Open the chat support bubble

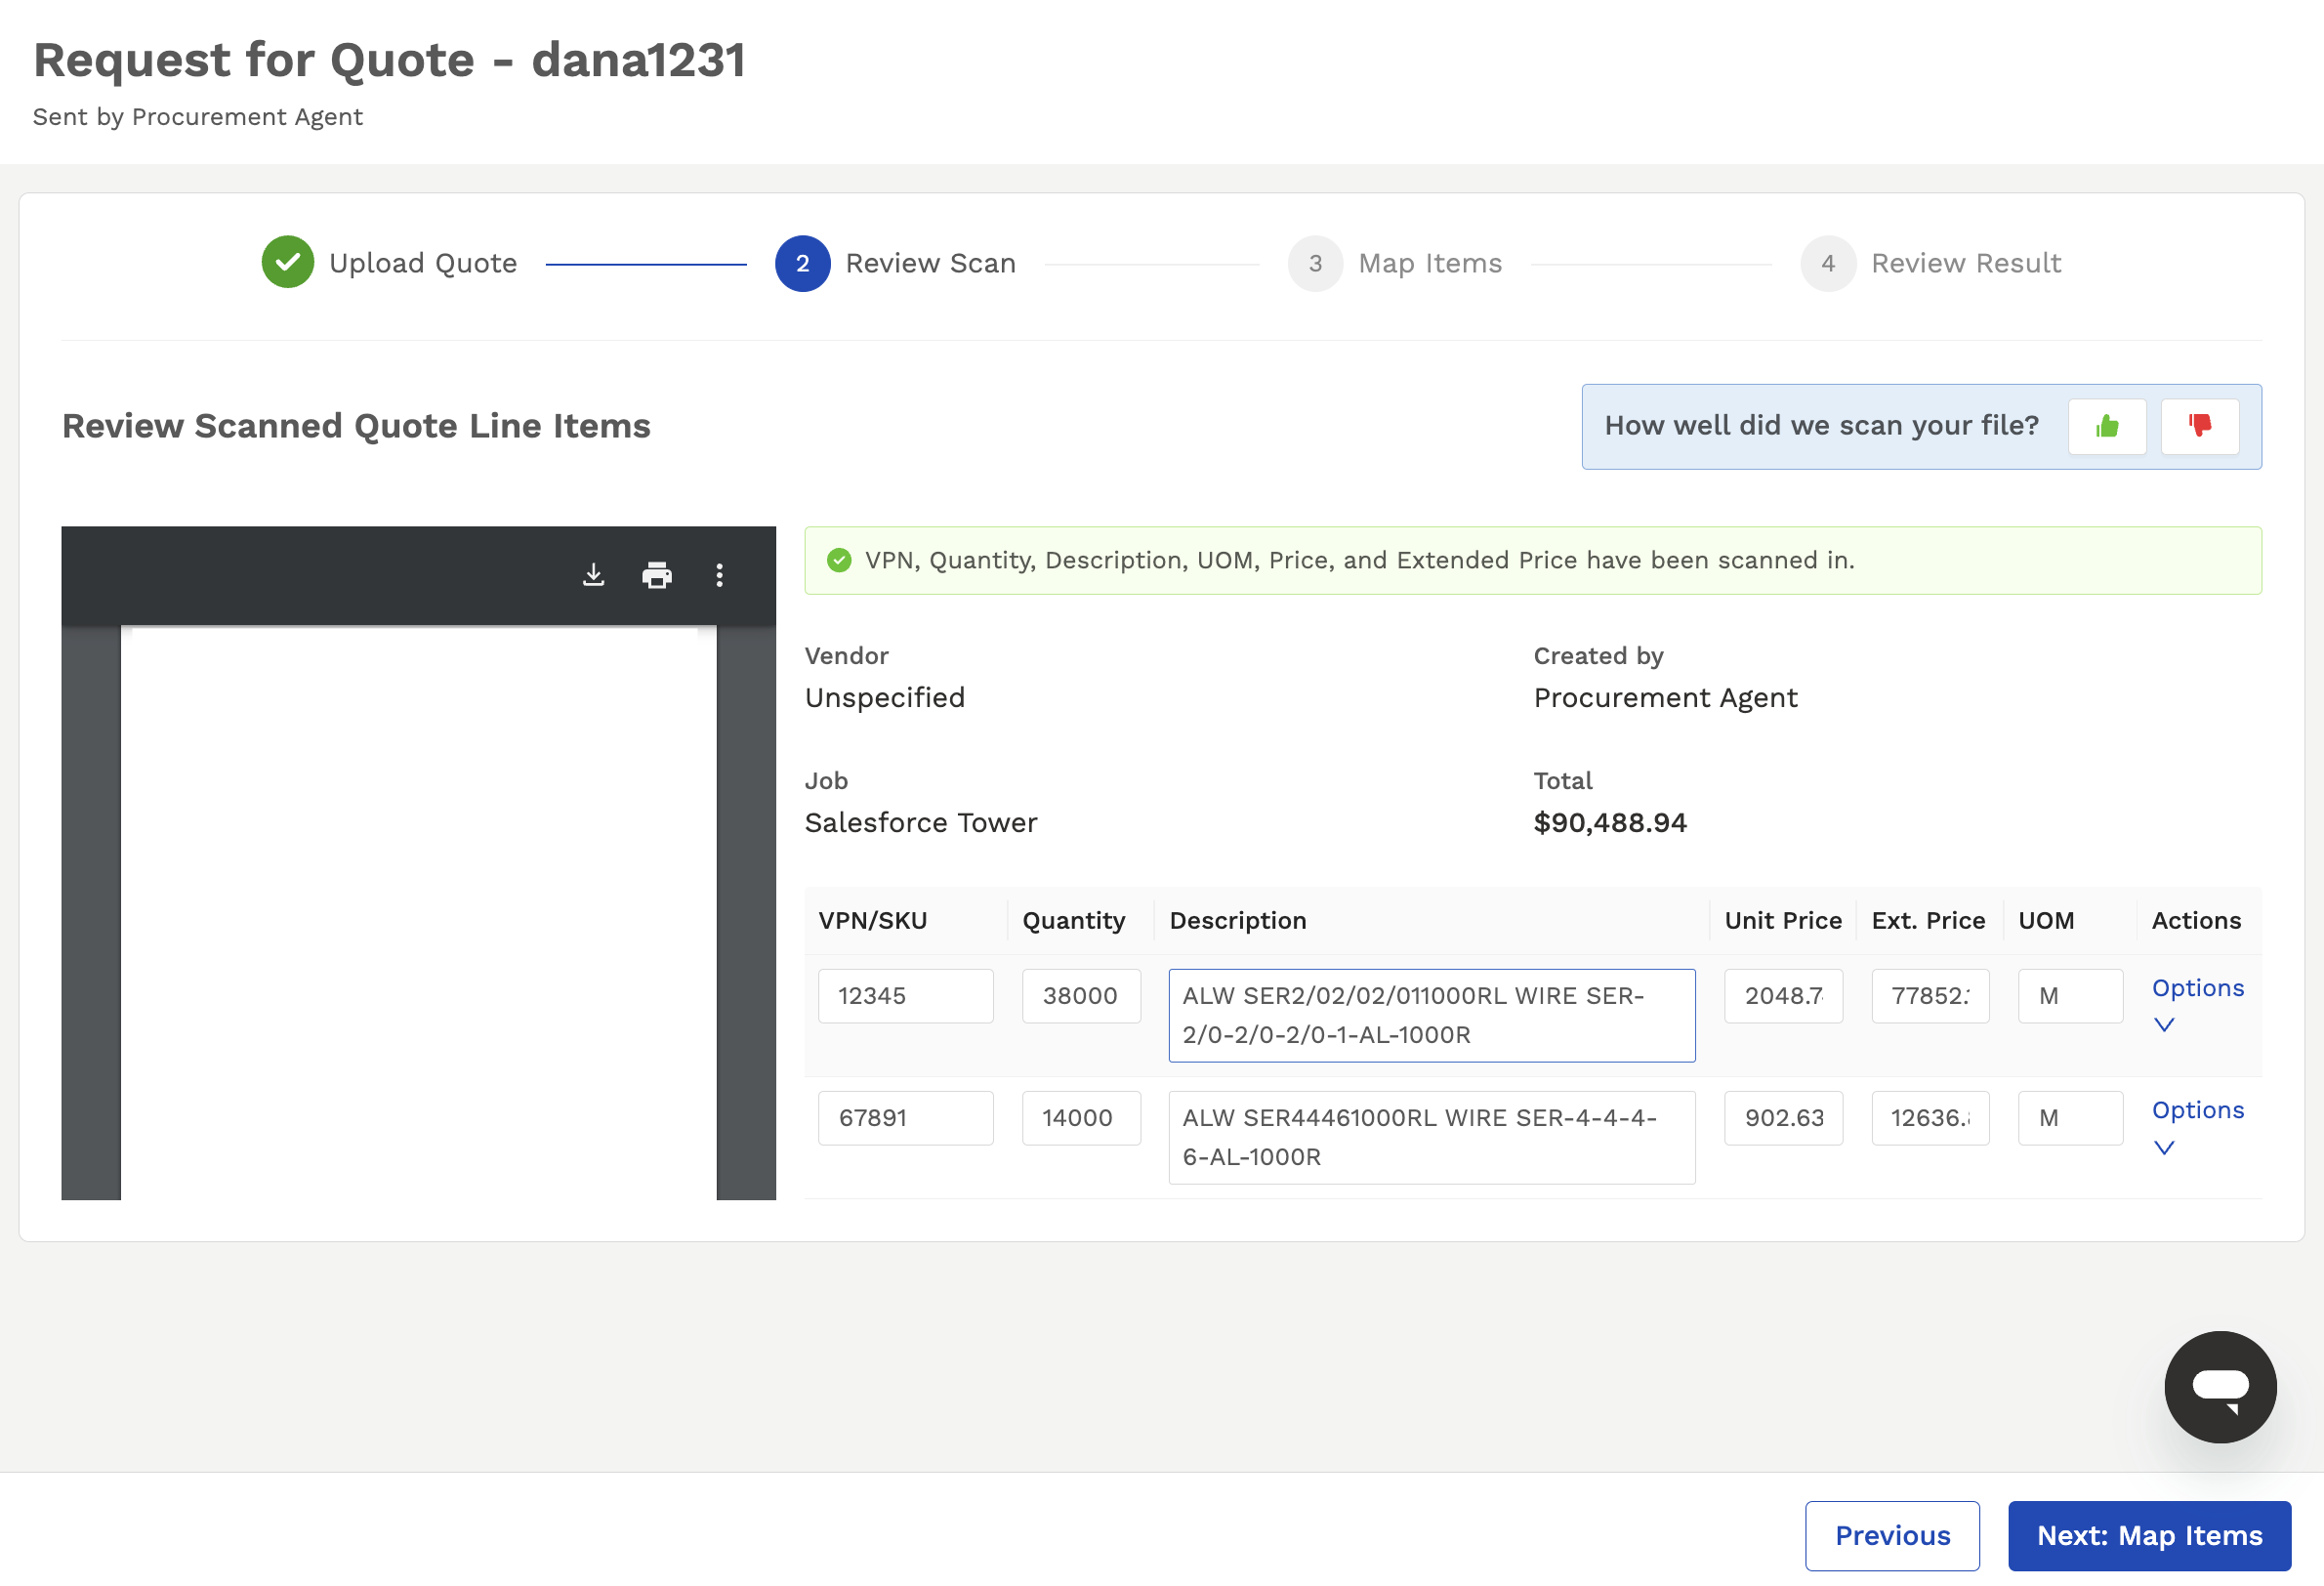pyautogui.click(x=2220, y=1387)
